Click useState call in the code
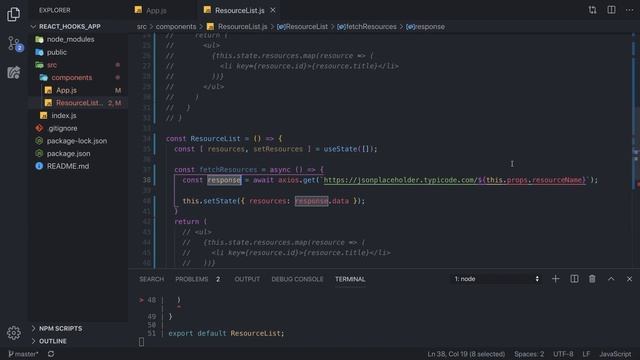The image size is (640, 360). click(340, 149)
